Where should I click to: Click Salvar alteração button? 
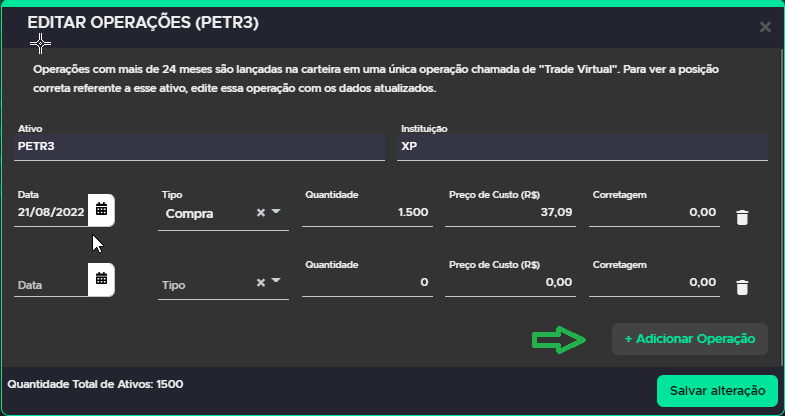[717, 390]
